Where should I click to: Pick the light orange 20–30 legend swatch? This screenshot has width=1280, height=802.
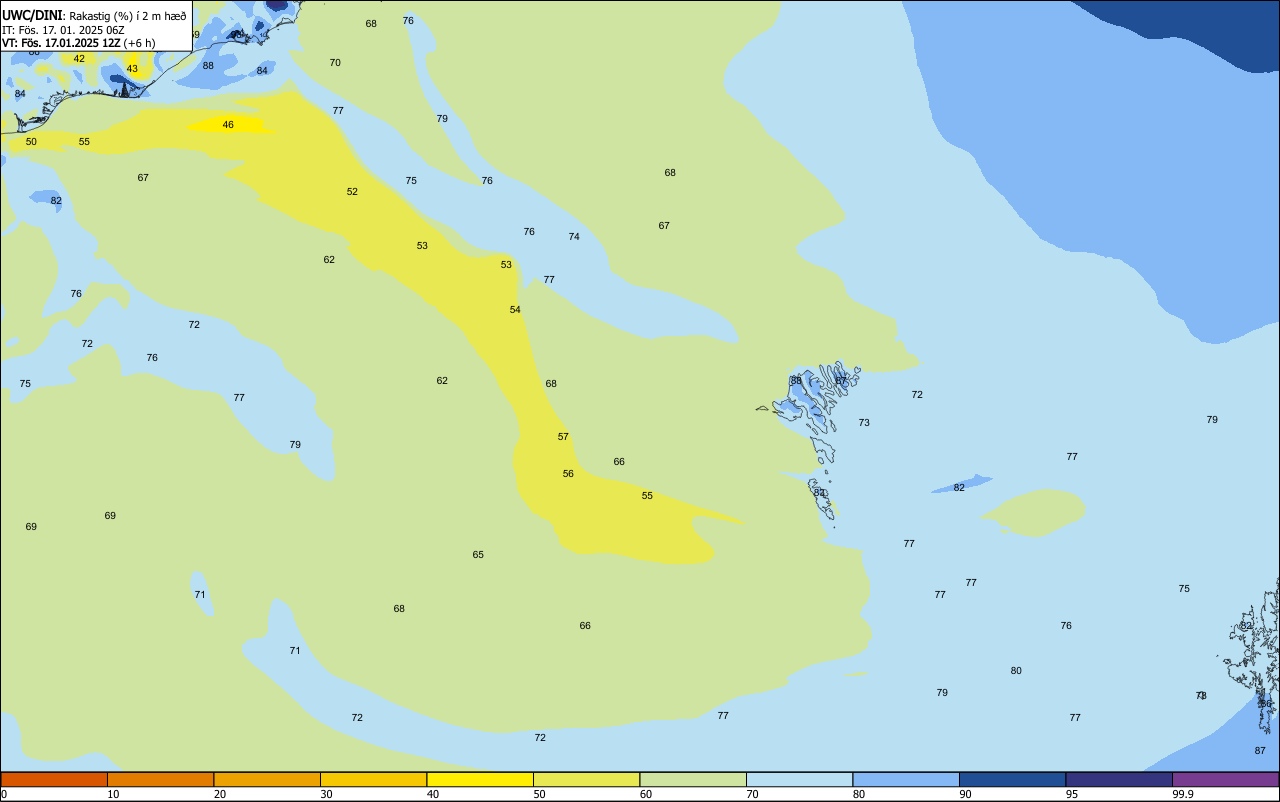point(267,779)
